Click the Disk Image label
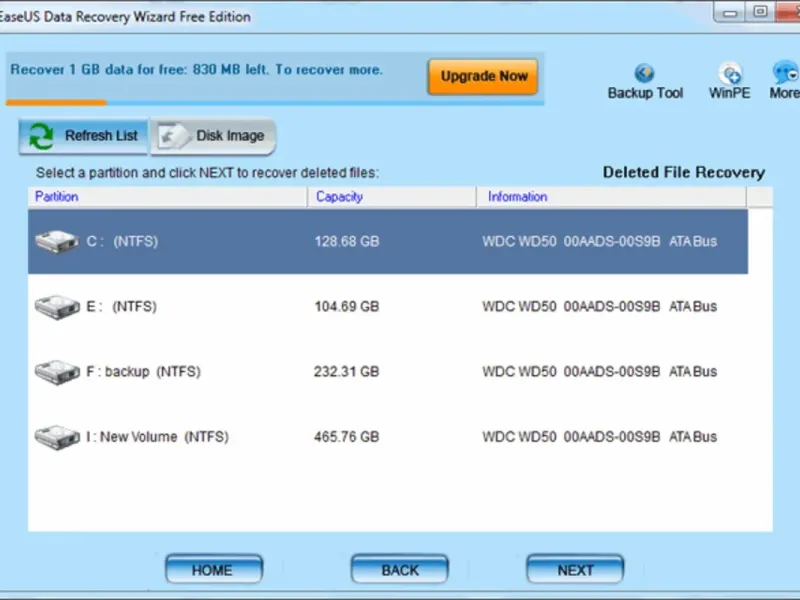The width and height of the screenshot is (800, 600). (x=230, y=136)
